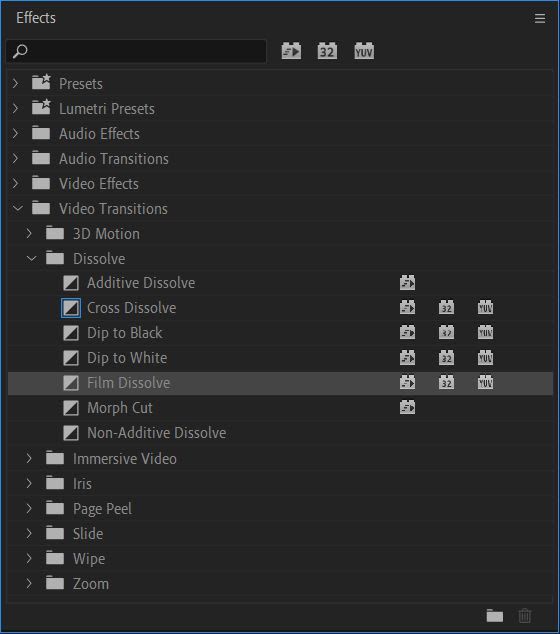Select the Wipe label
The height and width of the screenshot is (634, 560).
[x=89, y=559]
